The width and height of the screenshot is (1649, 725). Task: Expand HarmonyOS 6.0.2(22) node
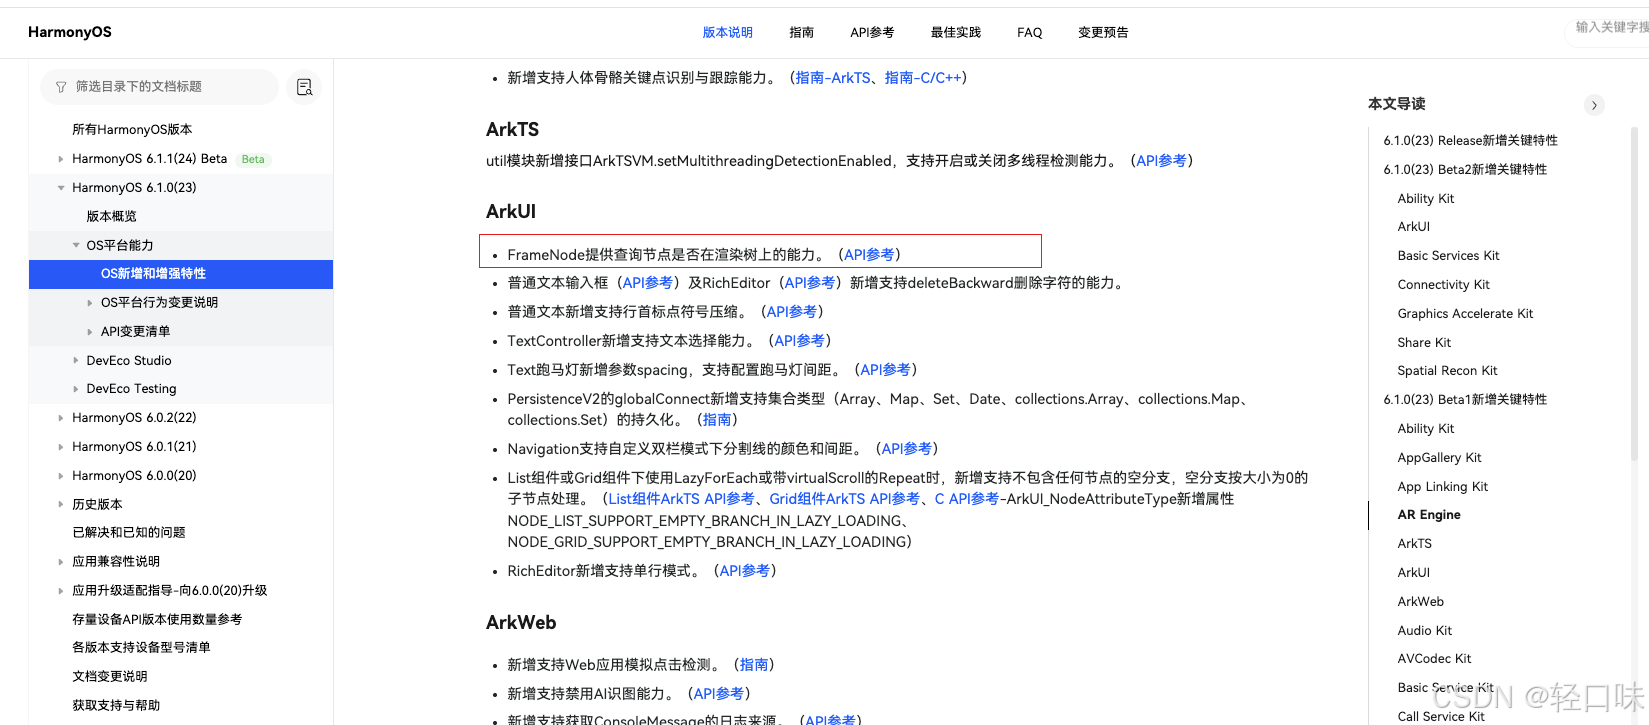[x=60, y=418]
